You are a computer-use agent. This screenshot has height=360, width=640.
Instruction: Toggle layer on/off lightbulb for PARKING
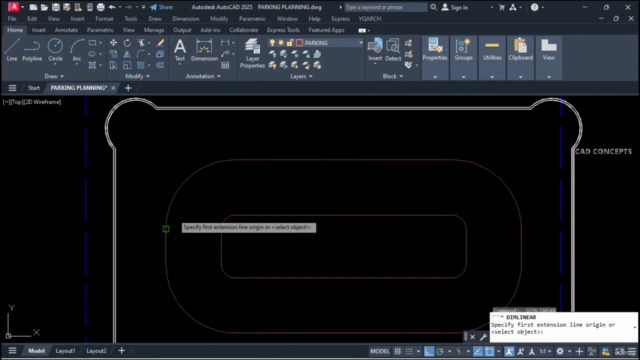272,43
